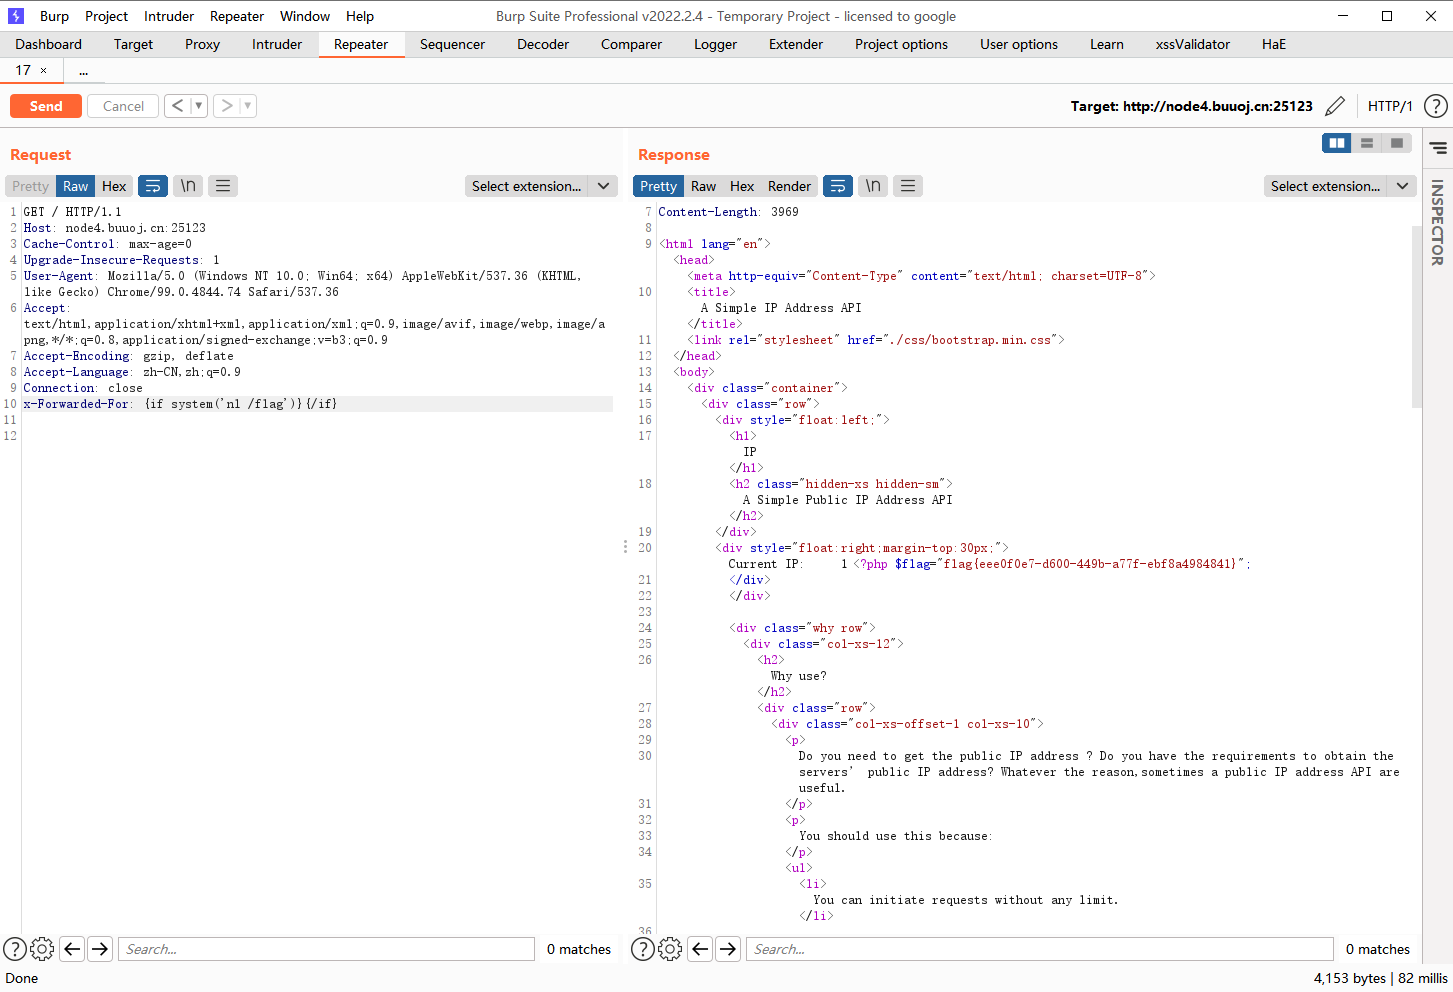Switch to the Intruder tool tab
This screenshot has height=992, width=1453.
click(277, 44)
